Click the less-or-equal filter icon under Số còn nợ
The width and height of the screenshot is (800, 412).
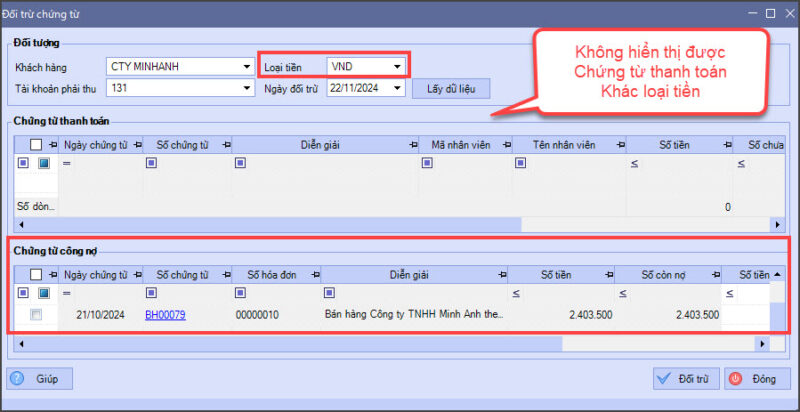[621, 293]
